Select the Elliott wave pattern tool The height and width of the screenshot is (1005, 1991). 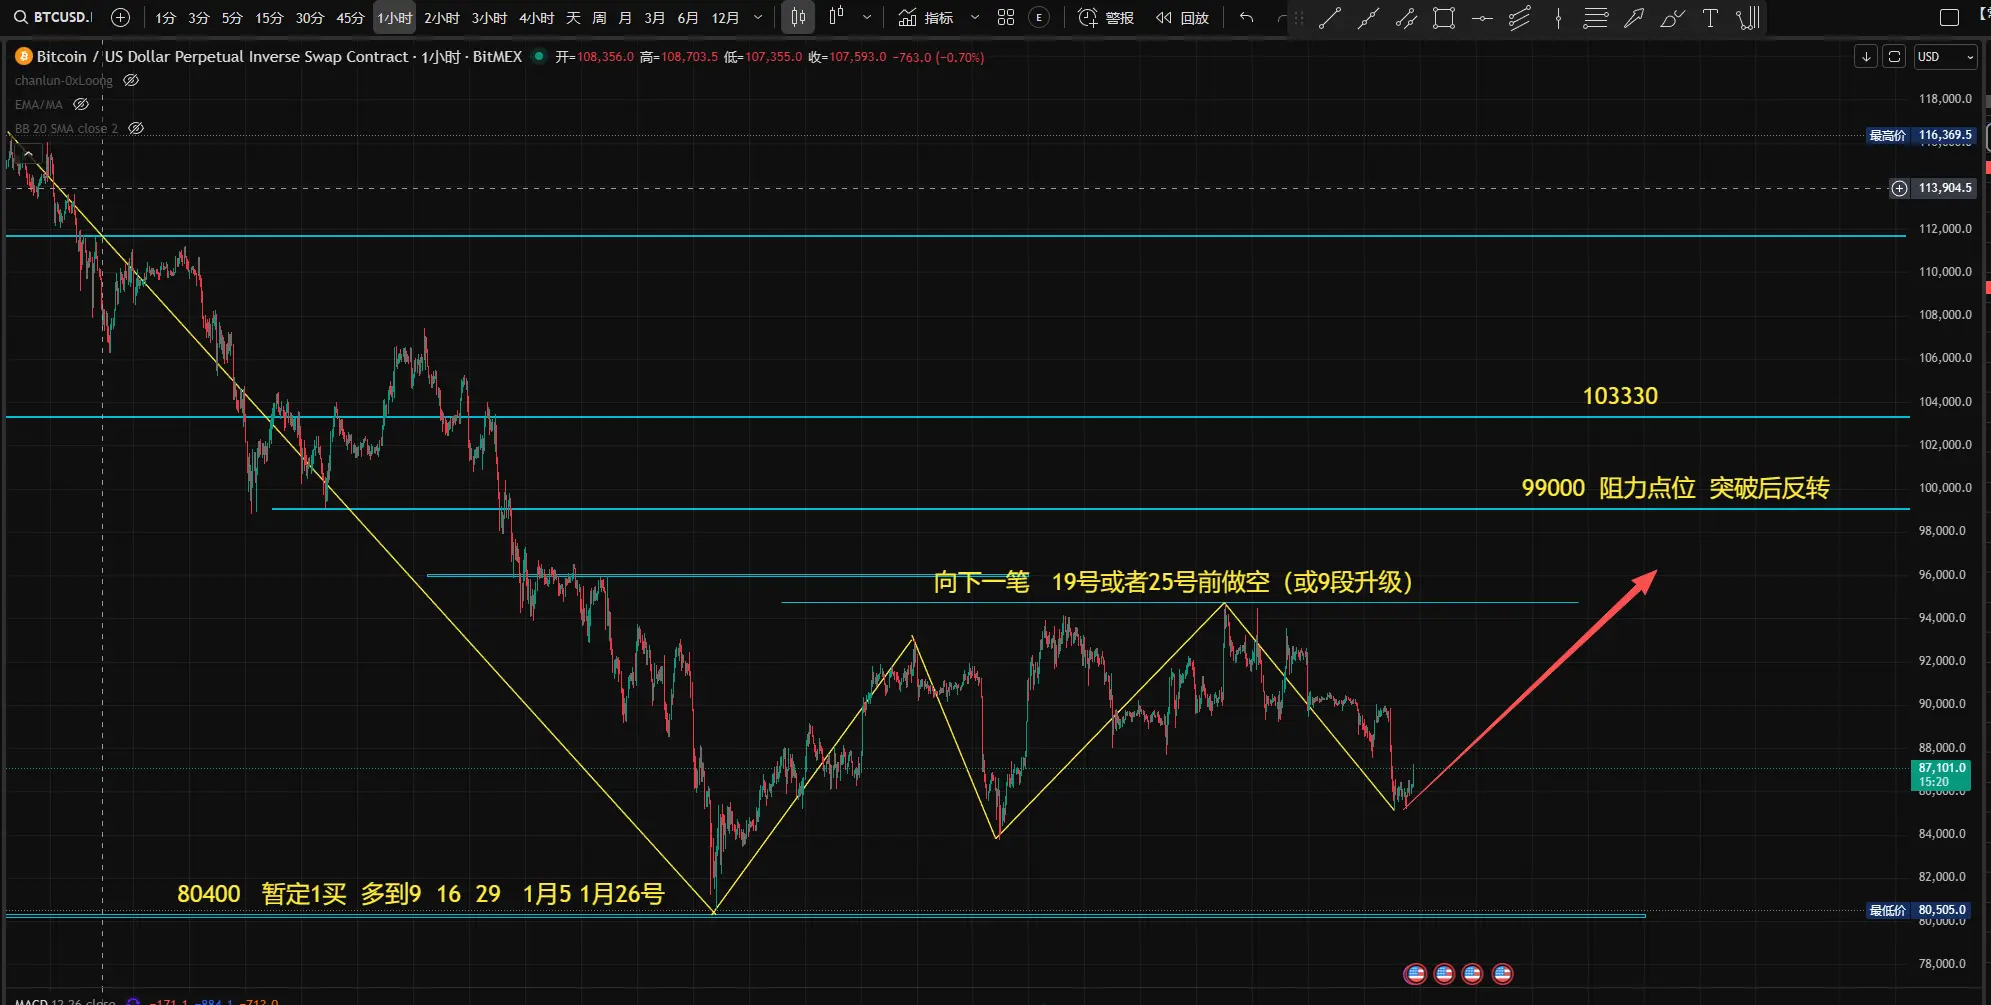point(1748,18)
